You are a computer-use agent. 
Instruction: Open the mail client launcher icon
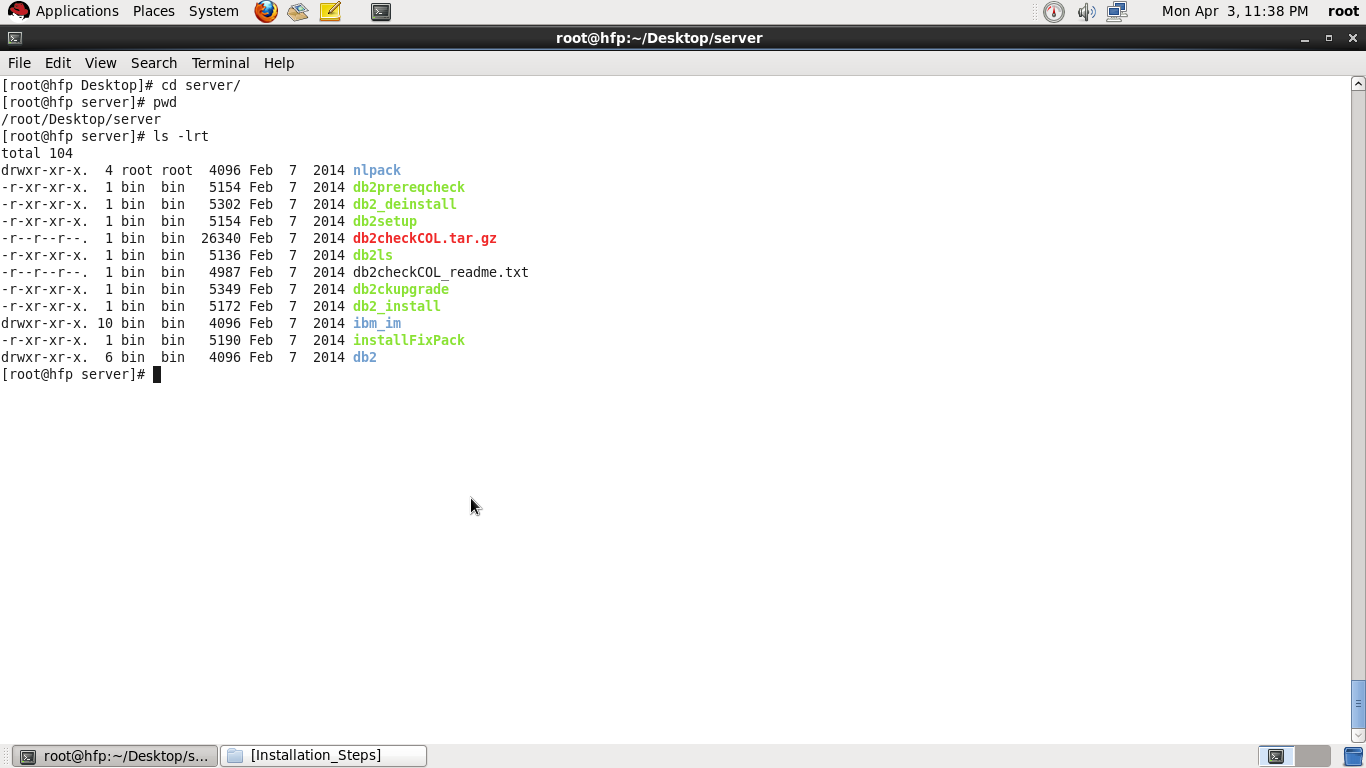point(298,12)
